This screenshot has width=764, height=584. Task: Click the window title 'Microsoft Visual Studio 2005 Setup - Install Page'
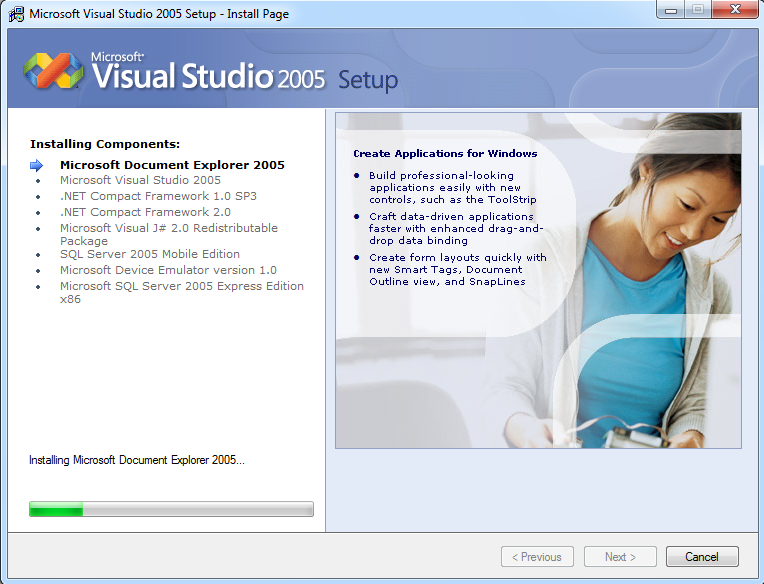coord(159,14)
